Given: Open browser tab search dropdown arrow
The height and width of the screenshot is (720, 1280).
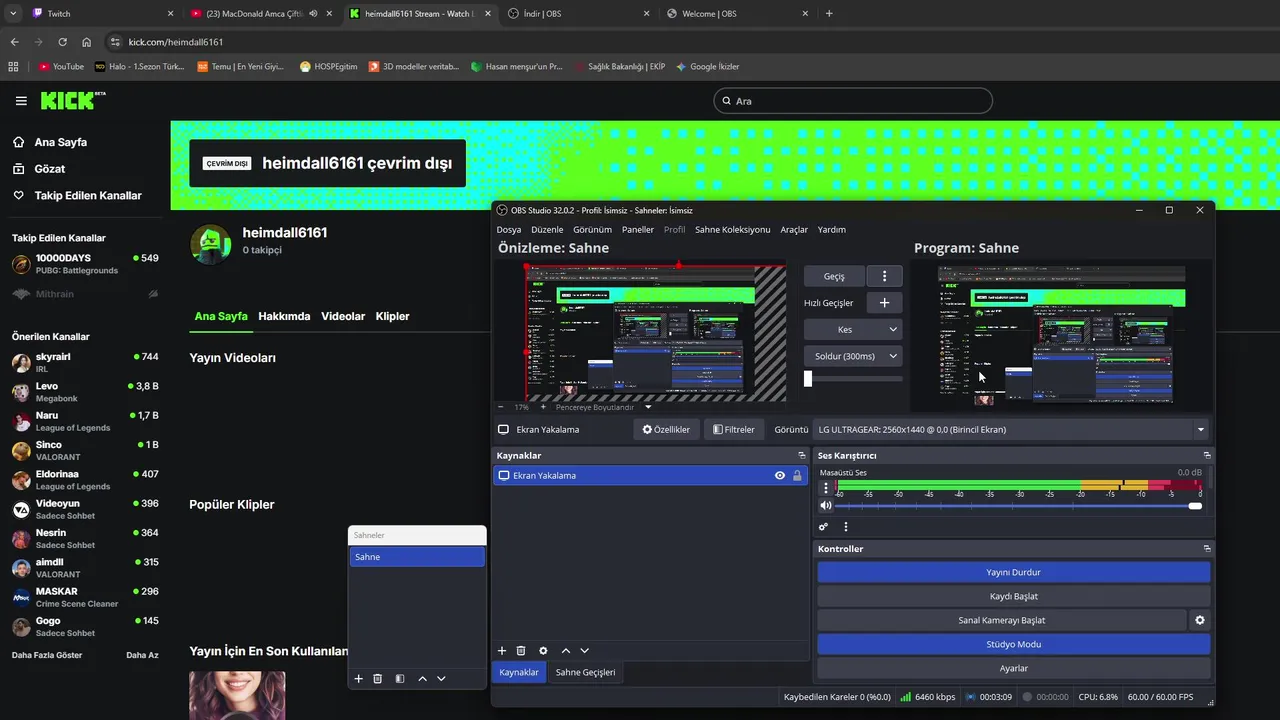Looking at the screenshot, I should click(13, 13).
